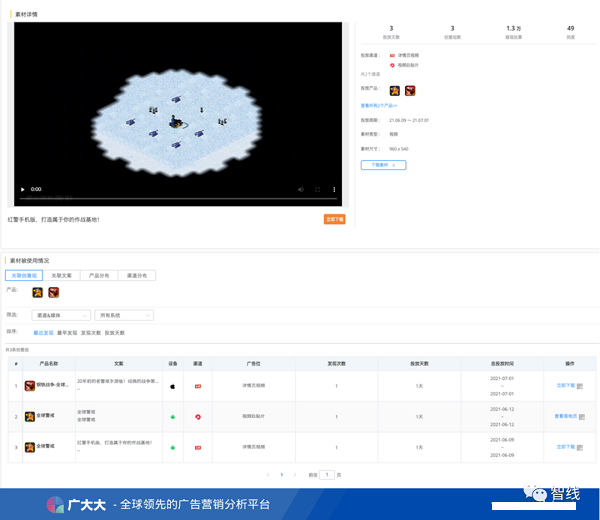Click the red channel icon in row 3
The image size is (600, 520).
point(198,448)
